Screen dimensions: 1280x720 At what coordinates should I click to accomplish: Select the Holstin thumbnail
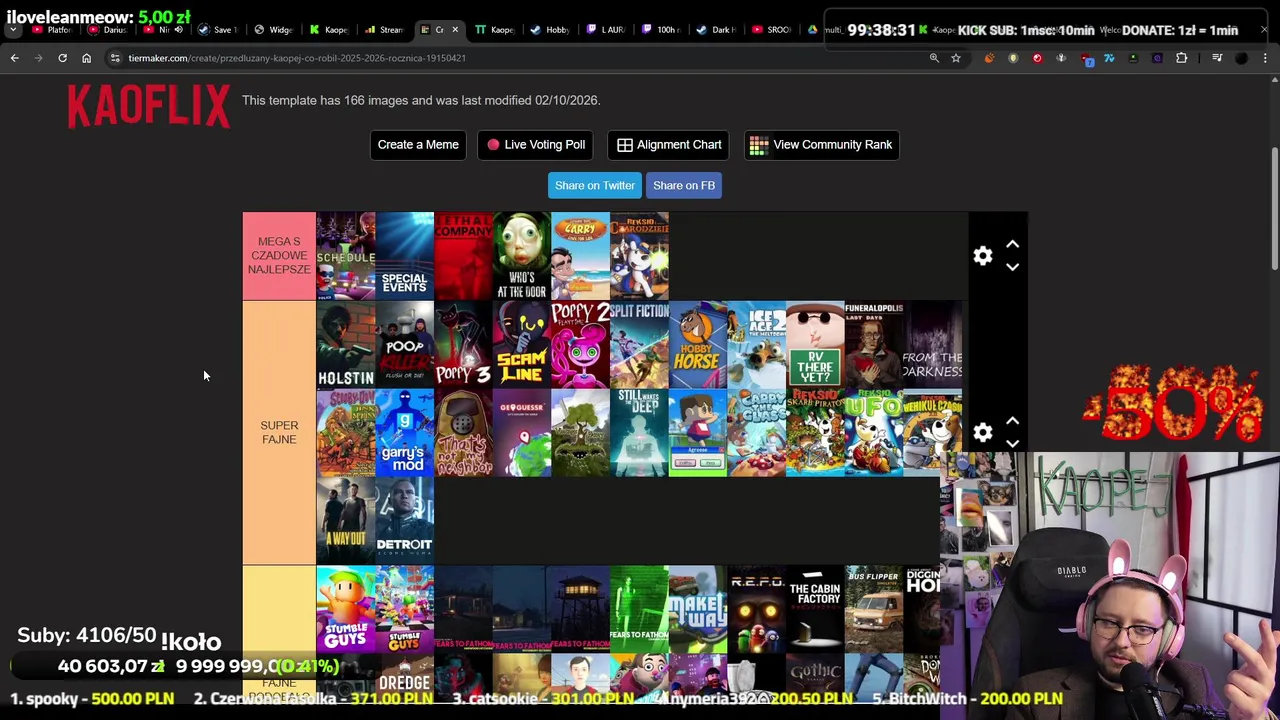click(x=346, y=345)
